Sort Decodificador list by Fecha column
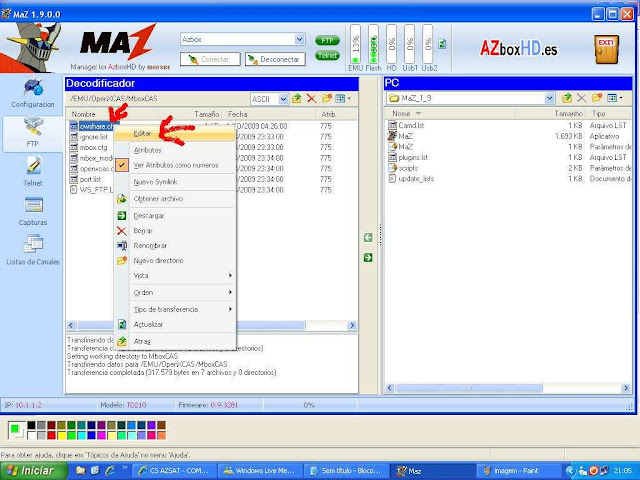The image size is (640, 480). click(269, 114)
